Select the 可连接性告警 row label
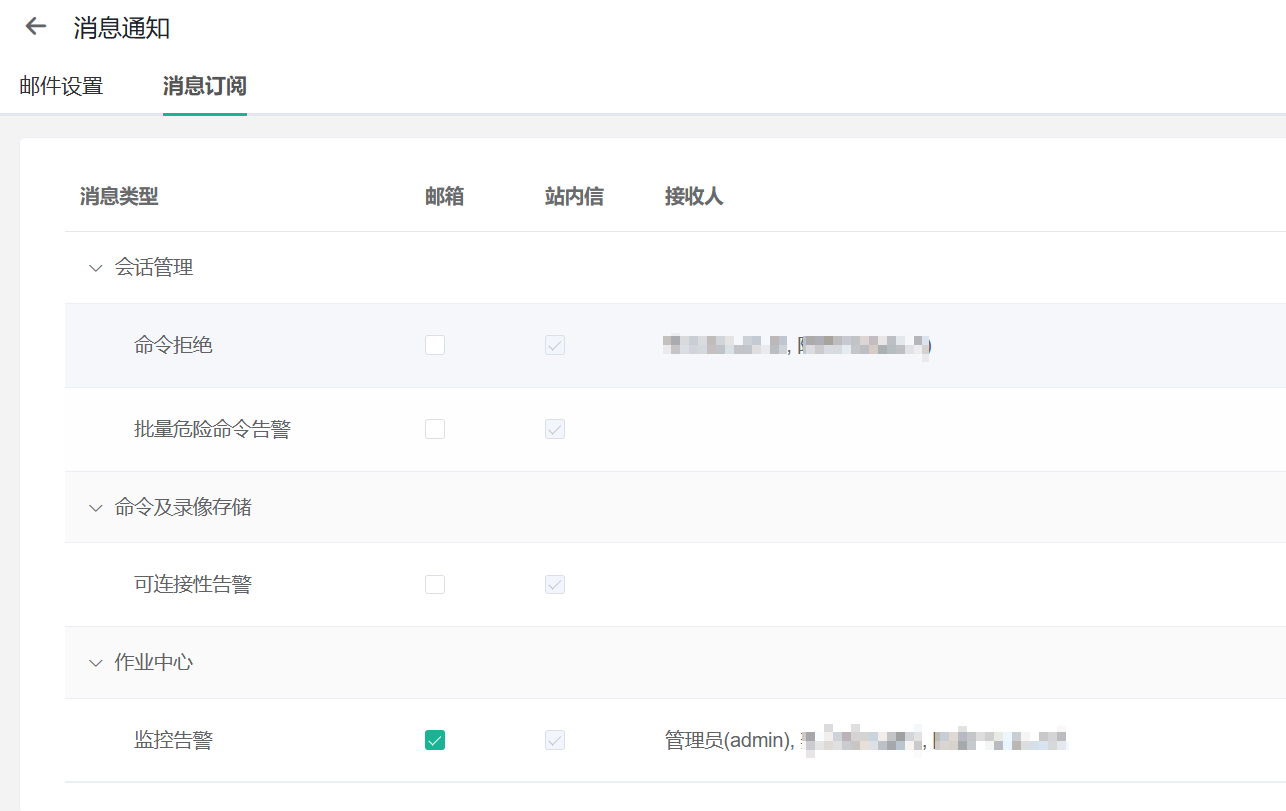This screenshot has width=1286, height=811. 192,584
